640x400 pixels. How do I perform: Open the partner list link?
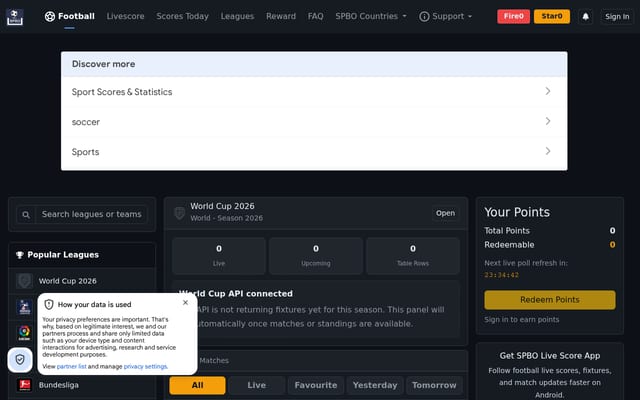[71, 367]
